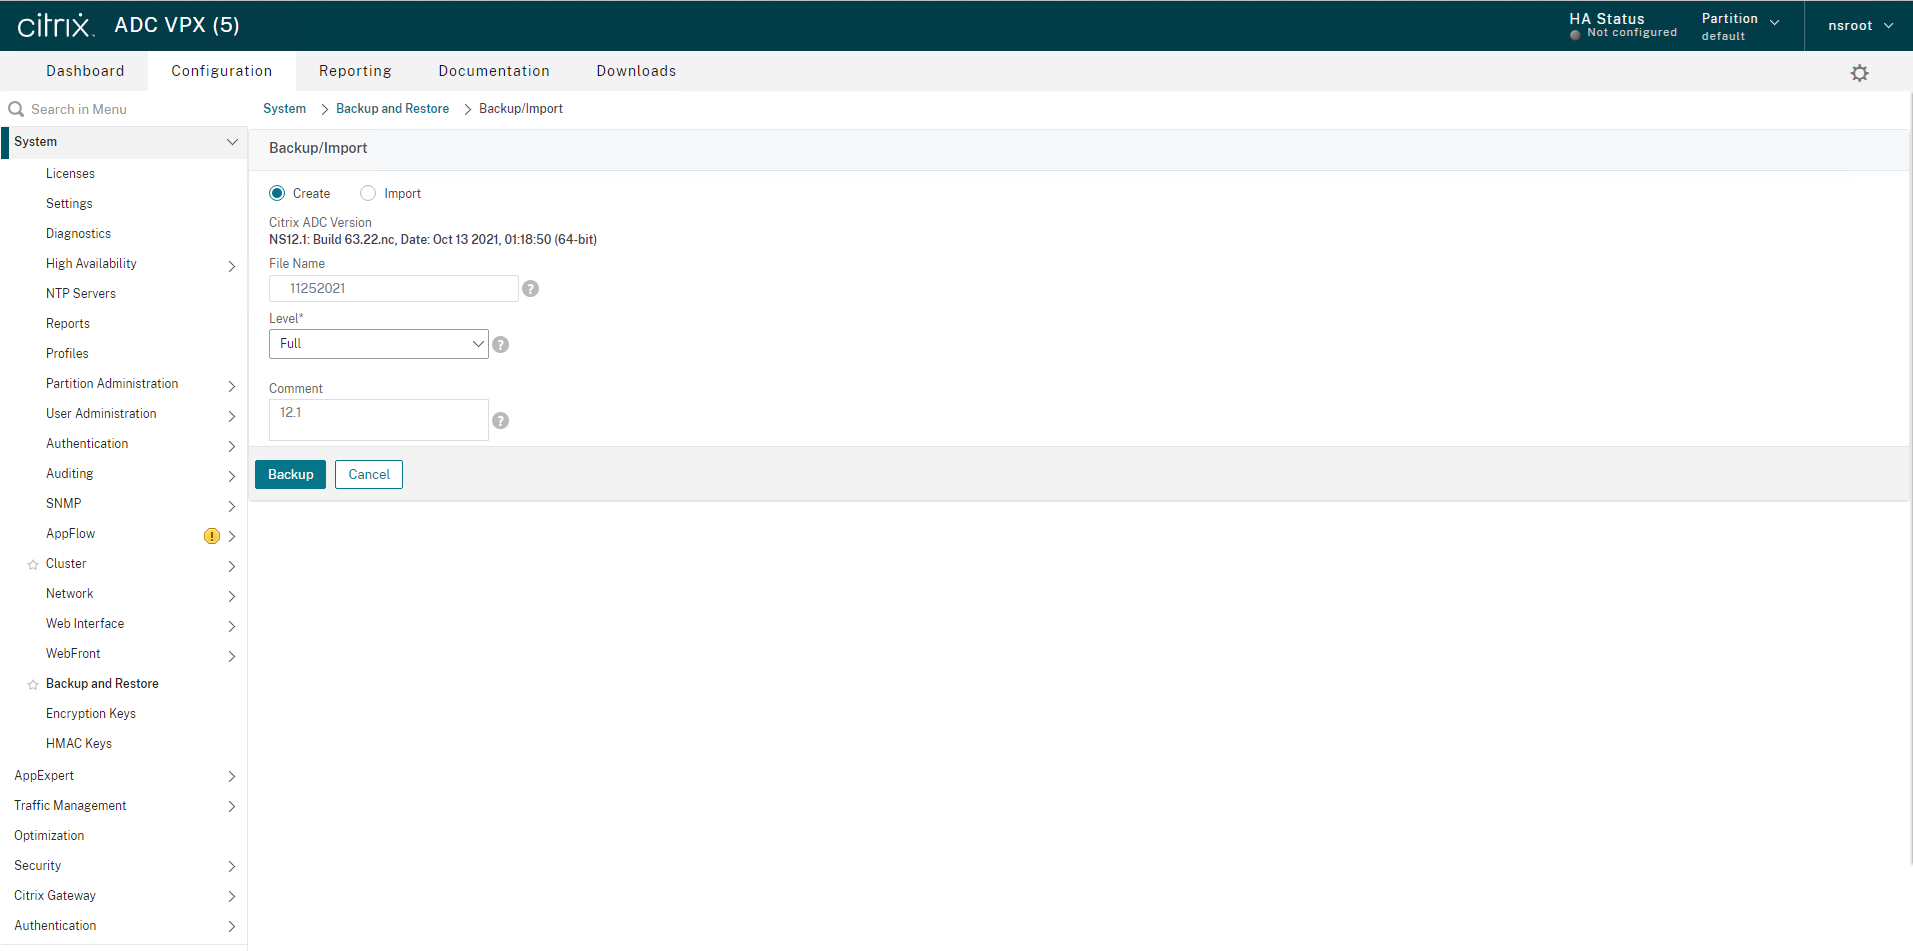Expand High Availability submenu
Viewport: 1913px width, 951px height.
[x=231, y=266]
